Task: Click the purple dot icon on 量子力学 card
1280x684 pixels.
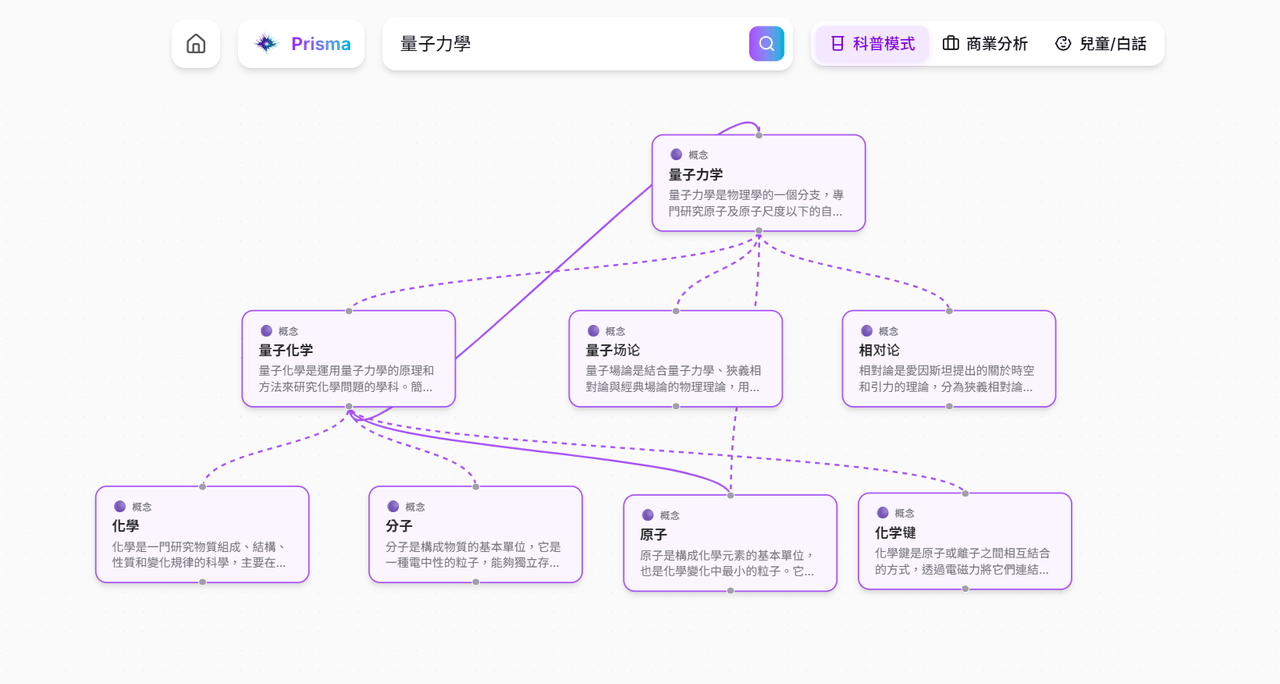Action: [x=676, y=154]
